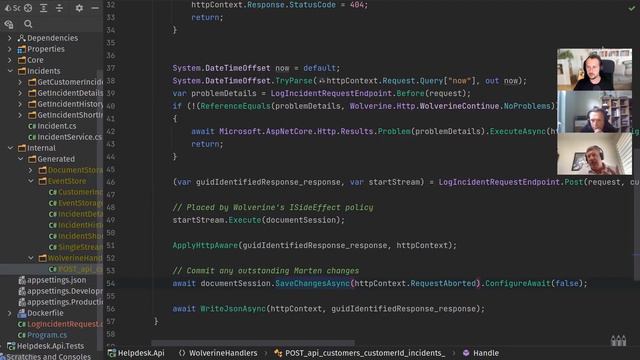The width and height of the screenshot is (640, 360).
Task: Click the purple Handle method icon
Action: [466, 353]
